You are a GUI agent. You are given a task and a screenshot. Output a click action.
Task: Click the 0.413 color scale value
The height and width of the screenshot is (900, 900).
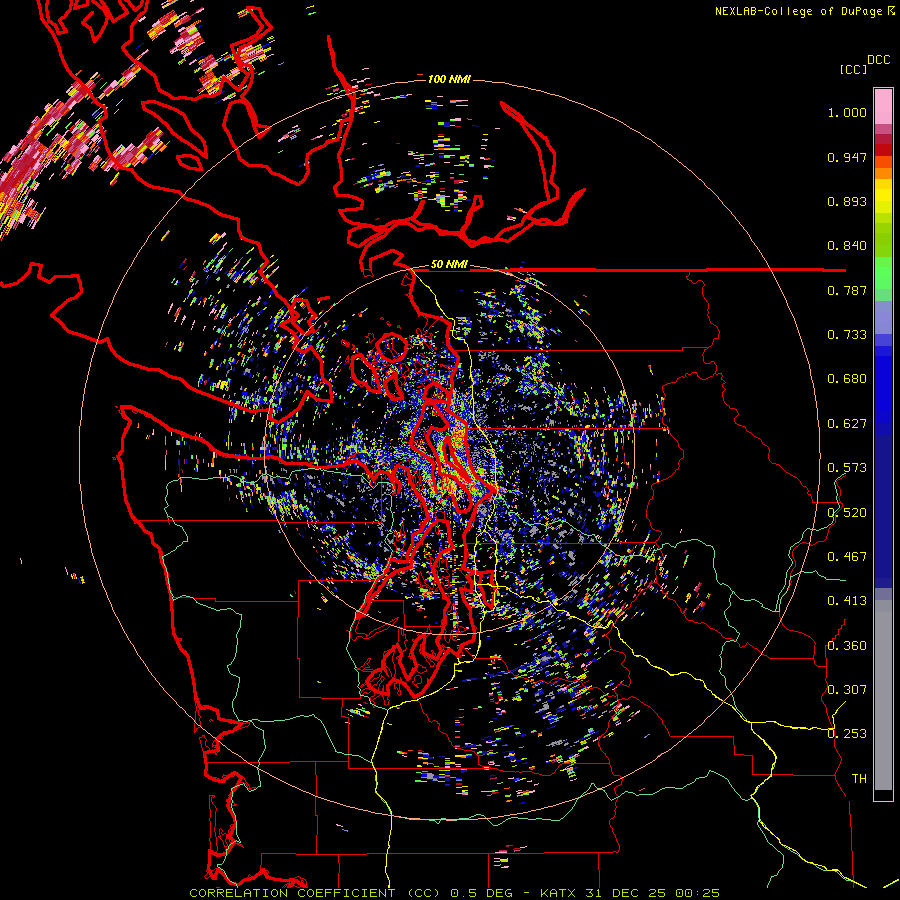tap(847, 601)
